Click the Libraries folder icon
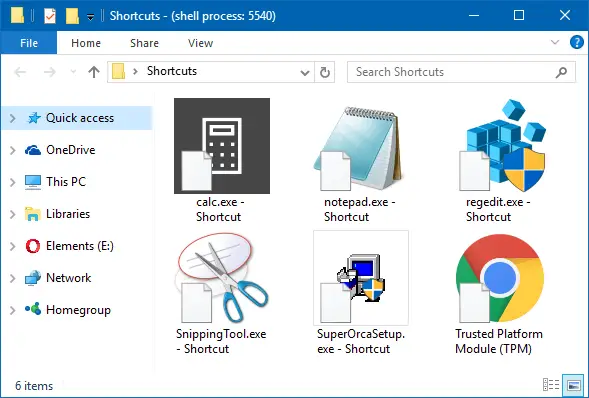 click(33, 214)
